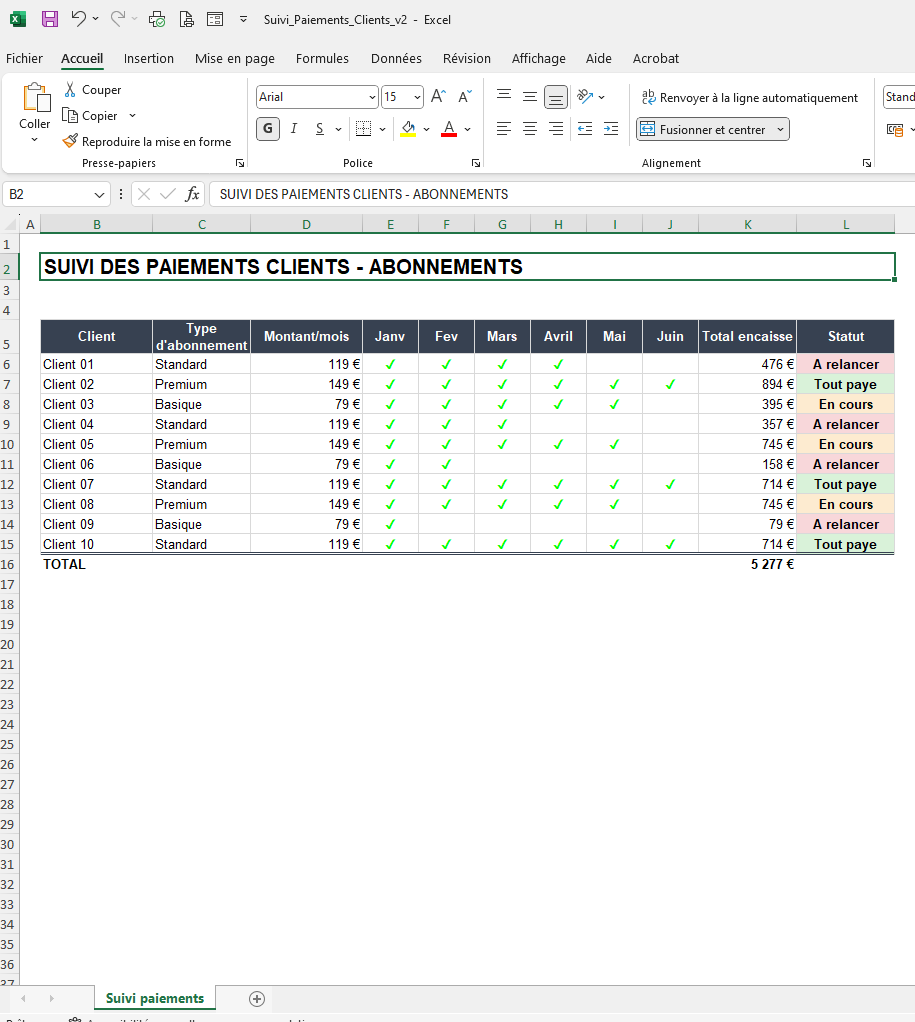Open the font size dropdown showing 15

417,97
